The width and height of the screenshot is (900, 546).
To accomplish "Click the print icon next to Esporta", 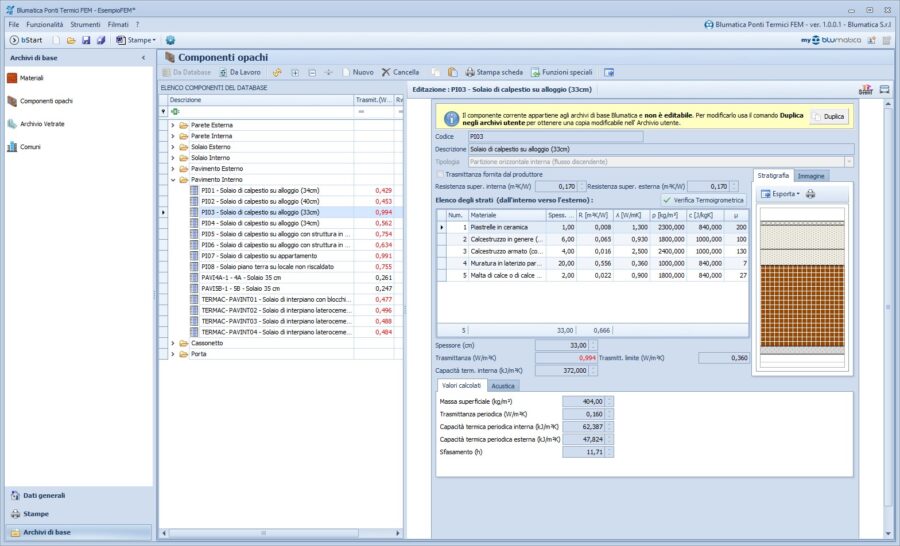I will click(811, 194).
